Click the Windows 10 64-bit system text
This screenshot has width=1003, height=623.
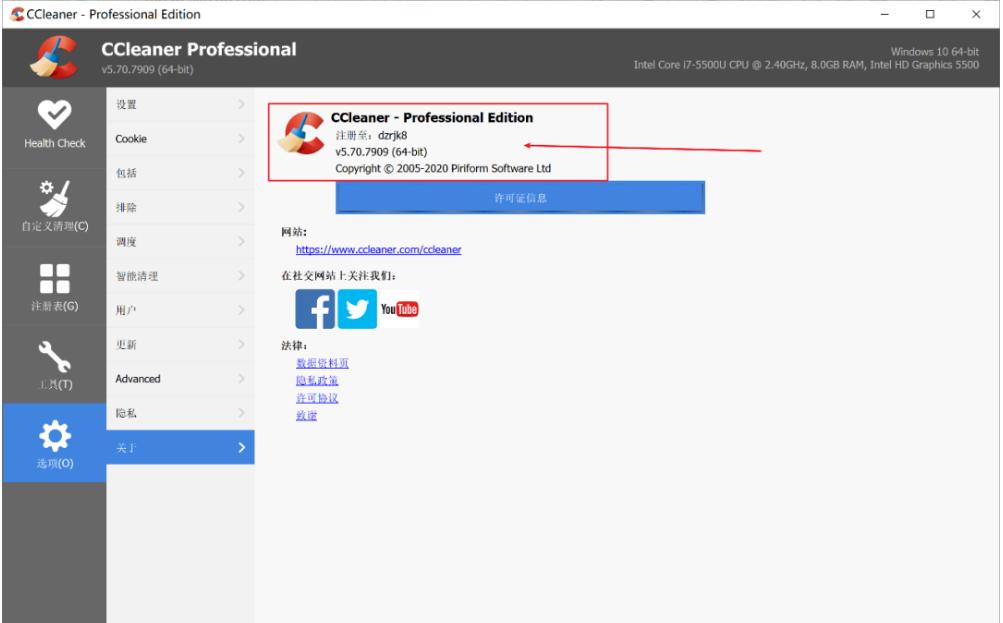click(935, 52)
